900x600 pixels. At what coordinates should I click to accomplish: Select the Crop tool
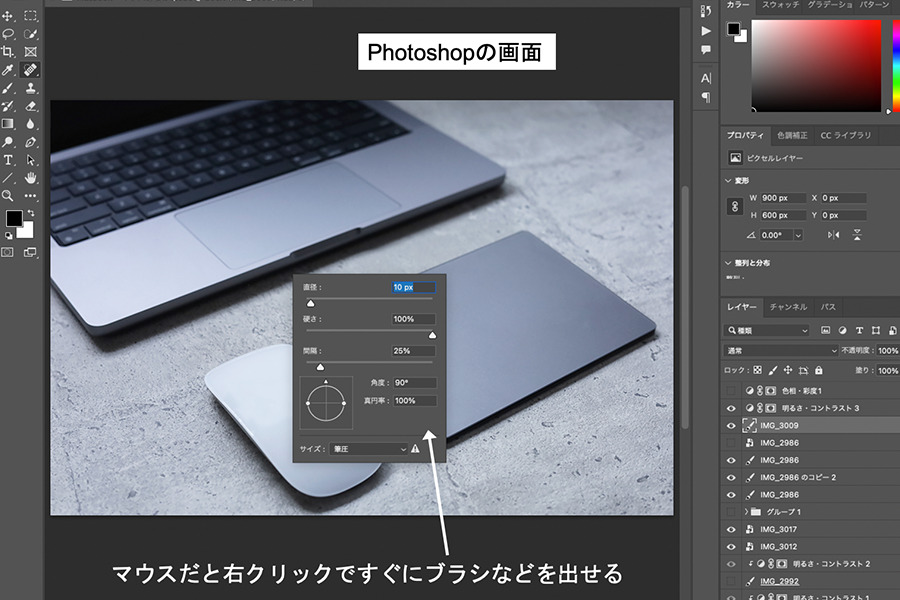(7, 52)
